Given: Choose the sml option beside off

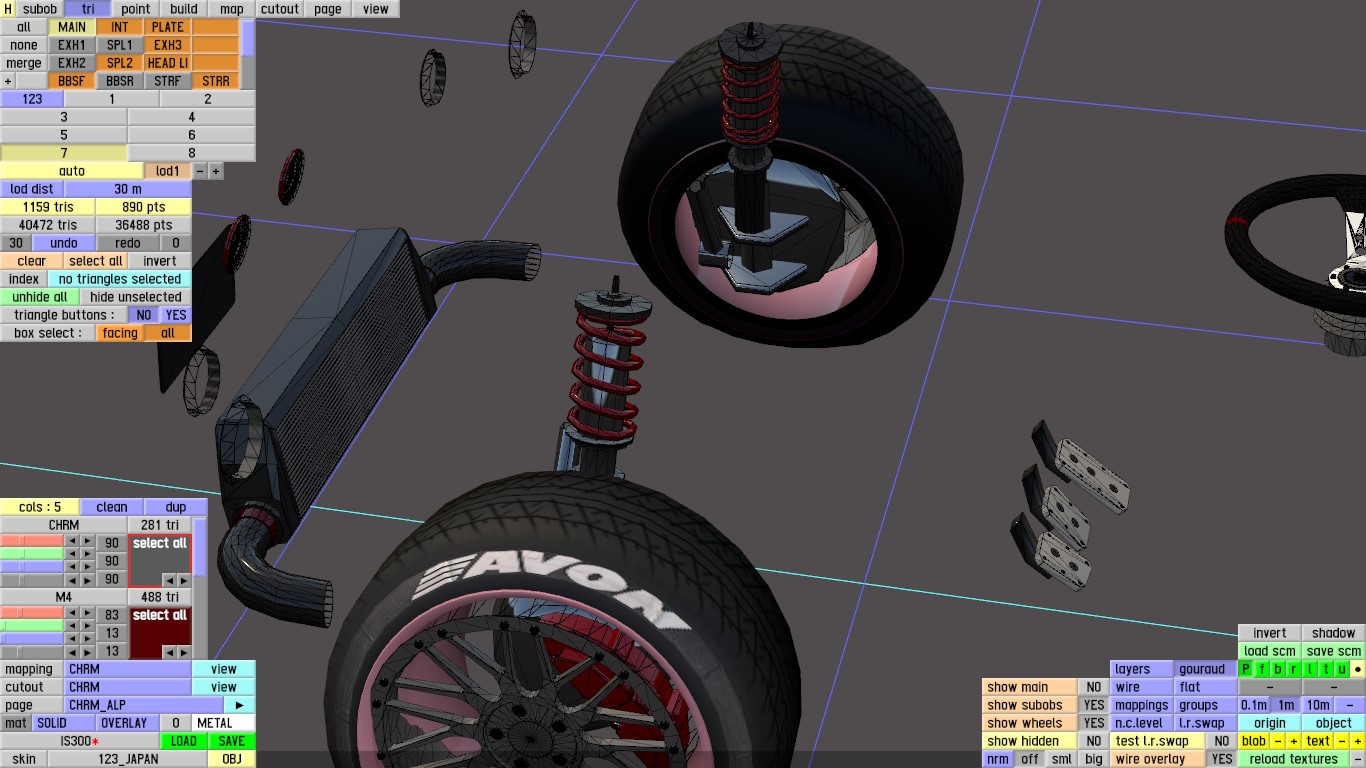Looking at the screenshot, I should pyautogui.click(x=1062, y=759).
